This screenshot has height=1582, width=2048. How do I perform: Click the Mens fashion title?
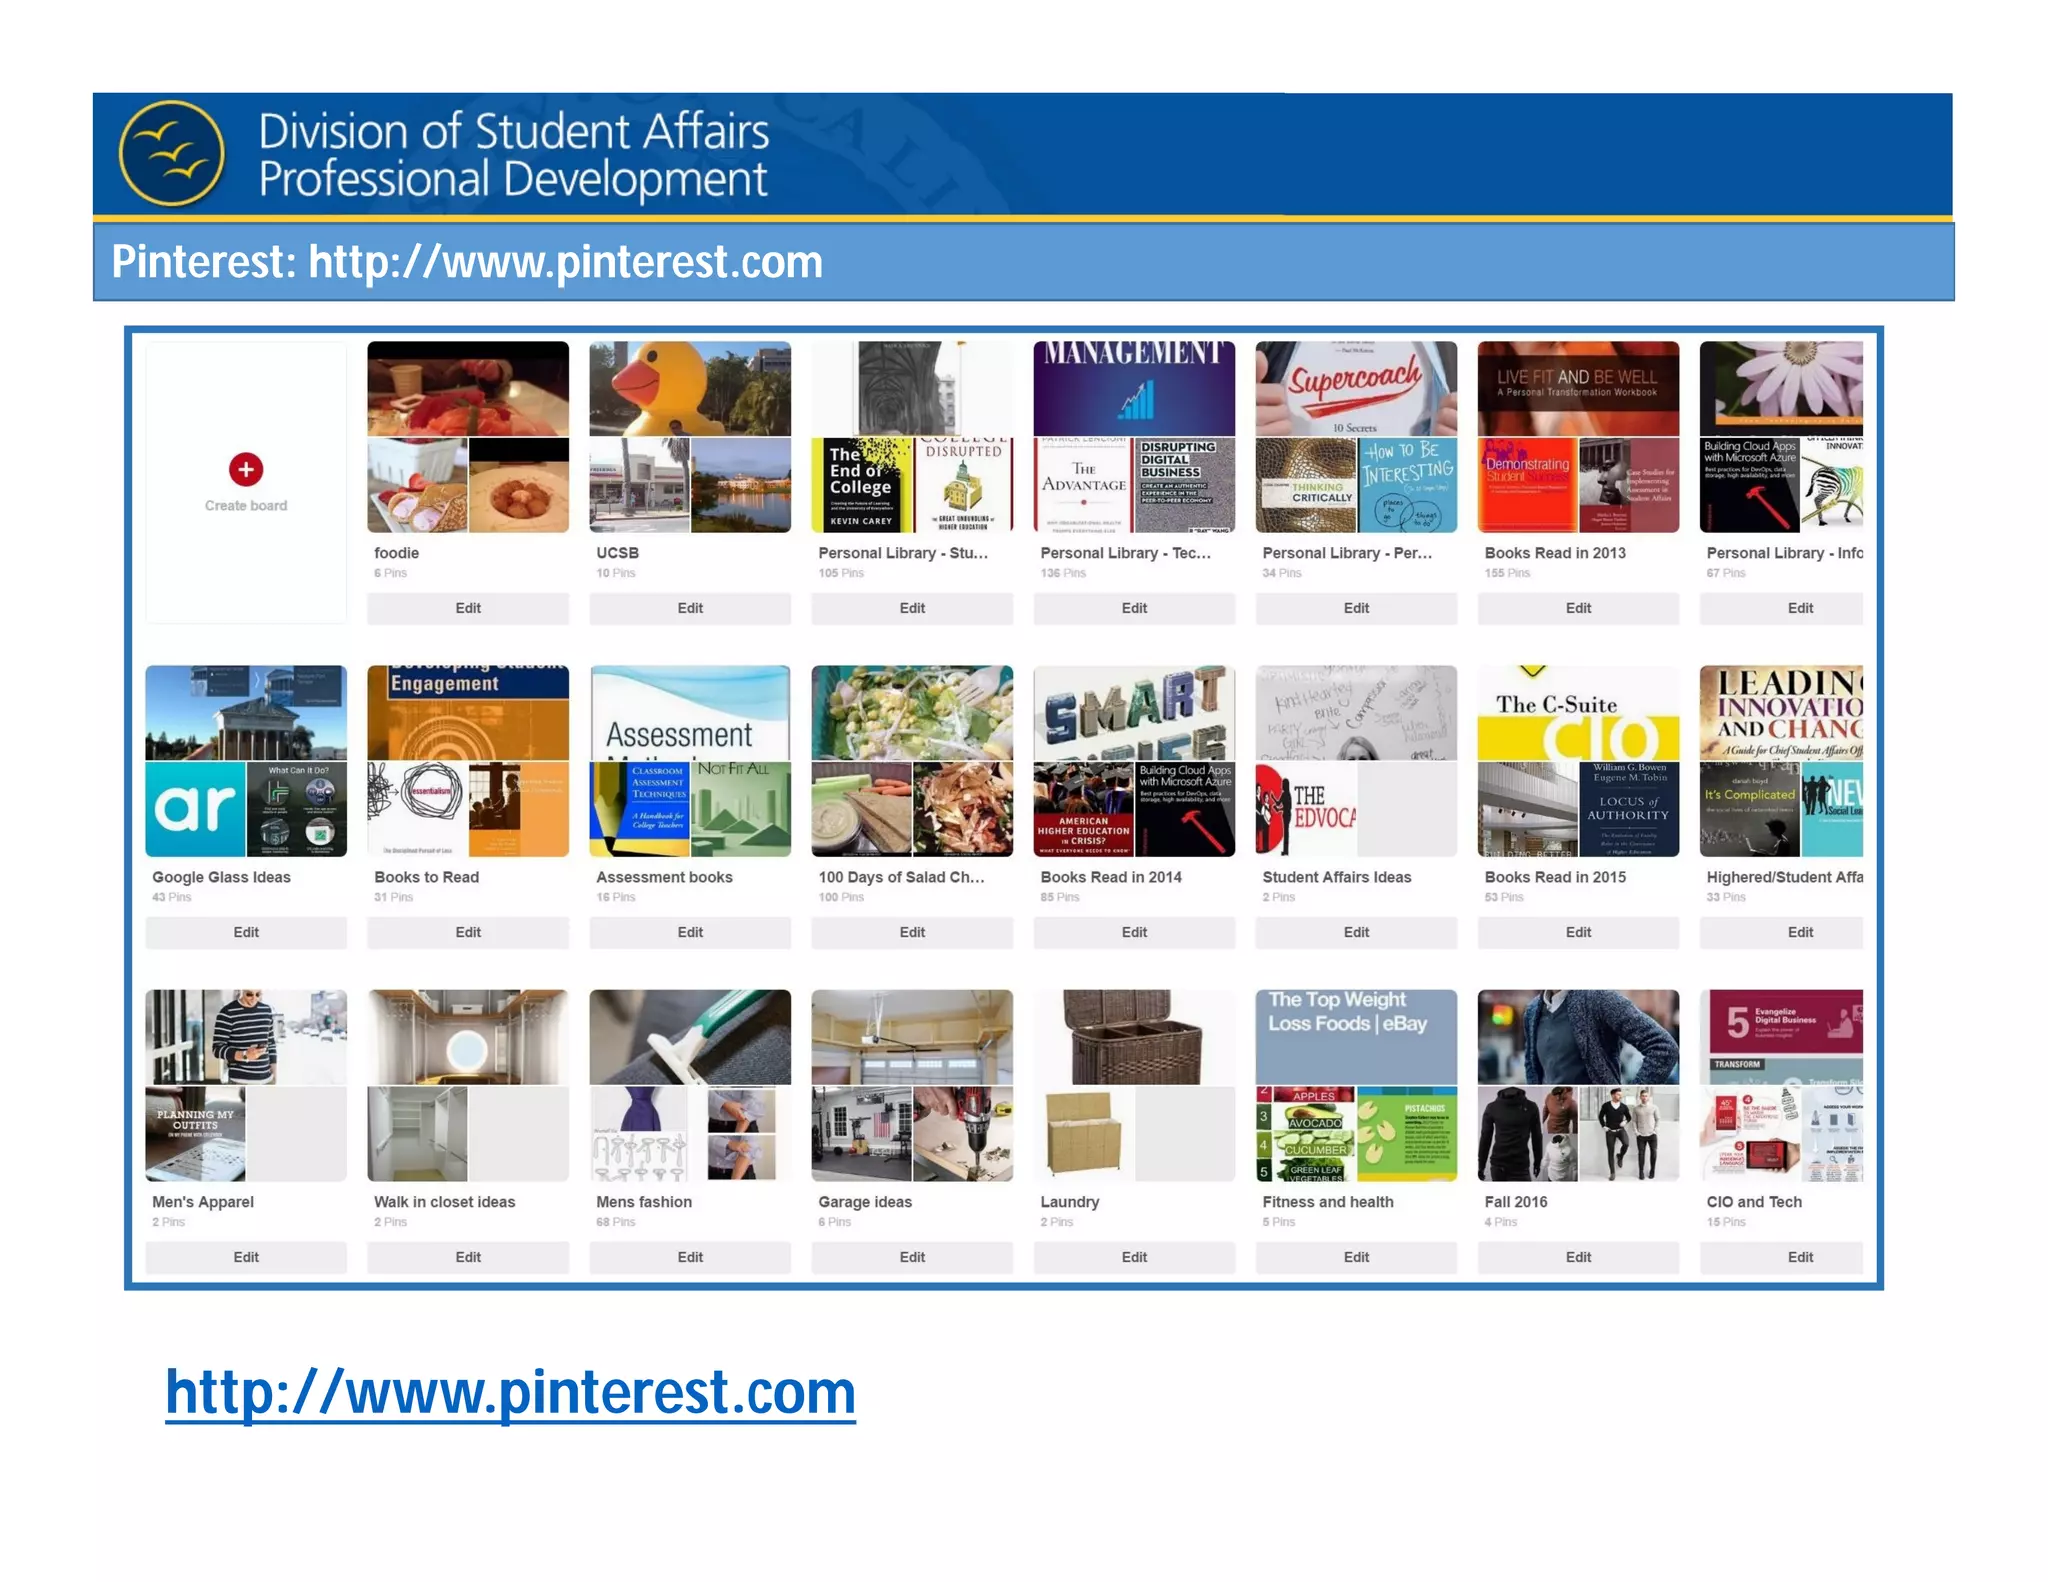coord(643,1202)
